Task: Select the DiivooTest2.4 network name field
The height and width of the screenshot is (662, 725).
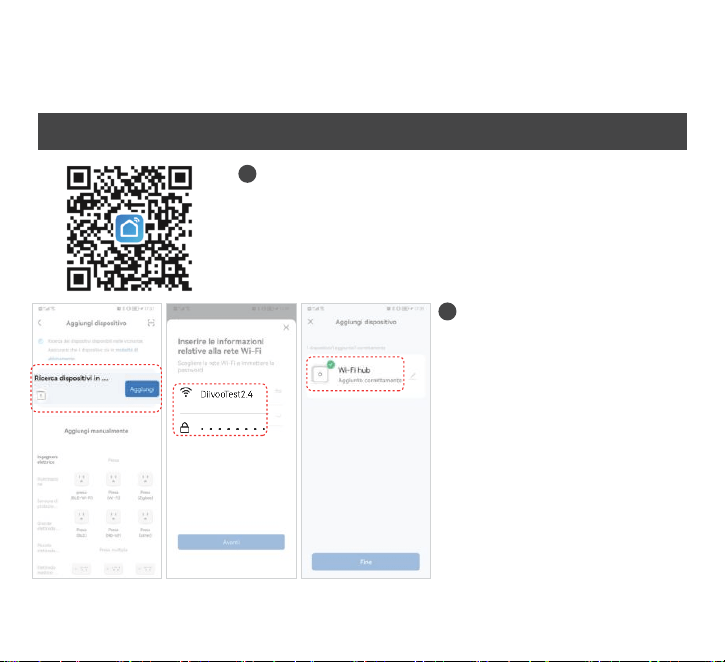Action: [x=227, y=394]
